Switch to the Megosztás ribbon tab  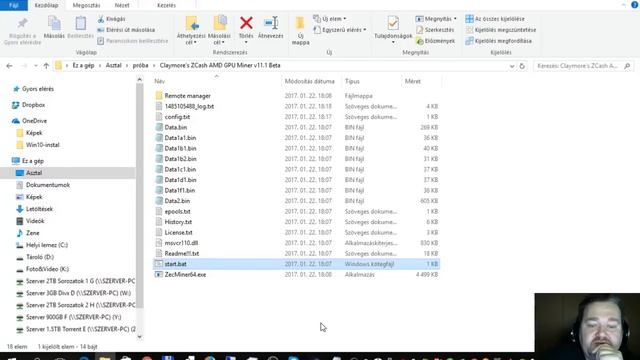tap(86, 5)
